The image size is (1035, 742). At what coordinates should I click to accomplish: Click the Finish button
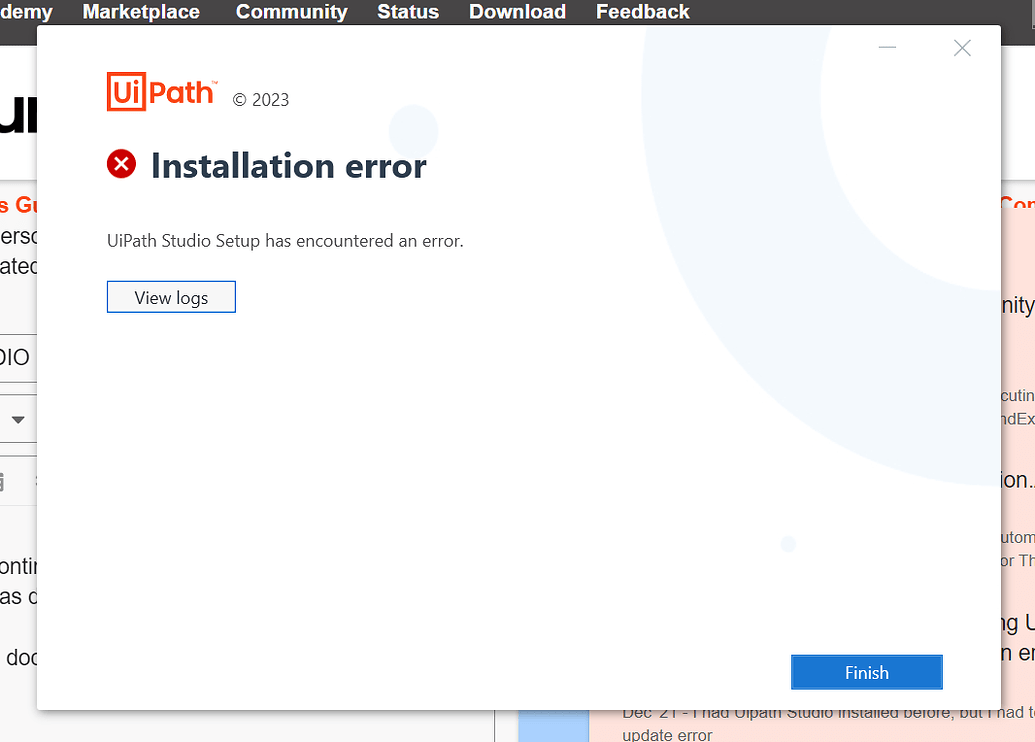[866, 672]
